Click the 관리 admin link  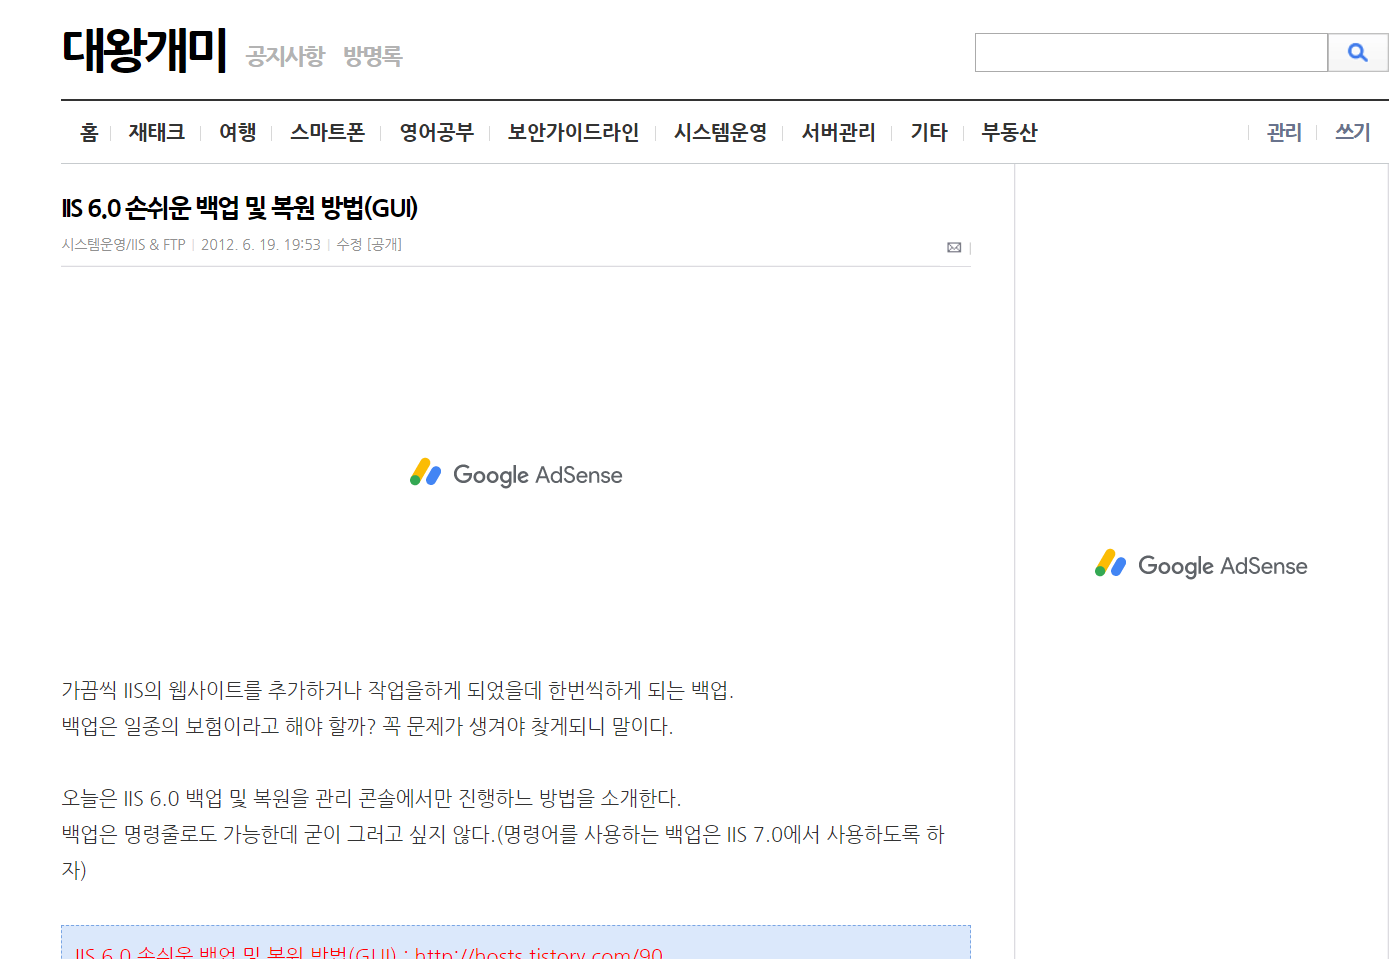coord(1284,132)
